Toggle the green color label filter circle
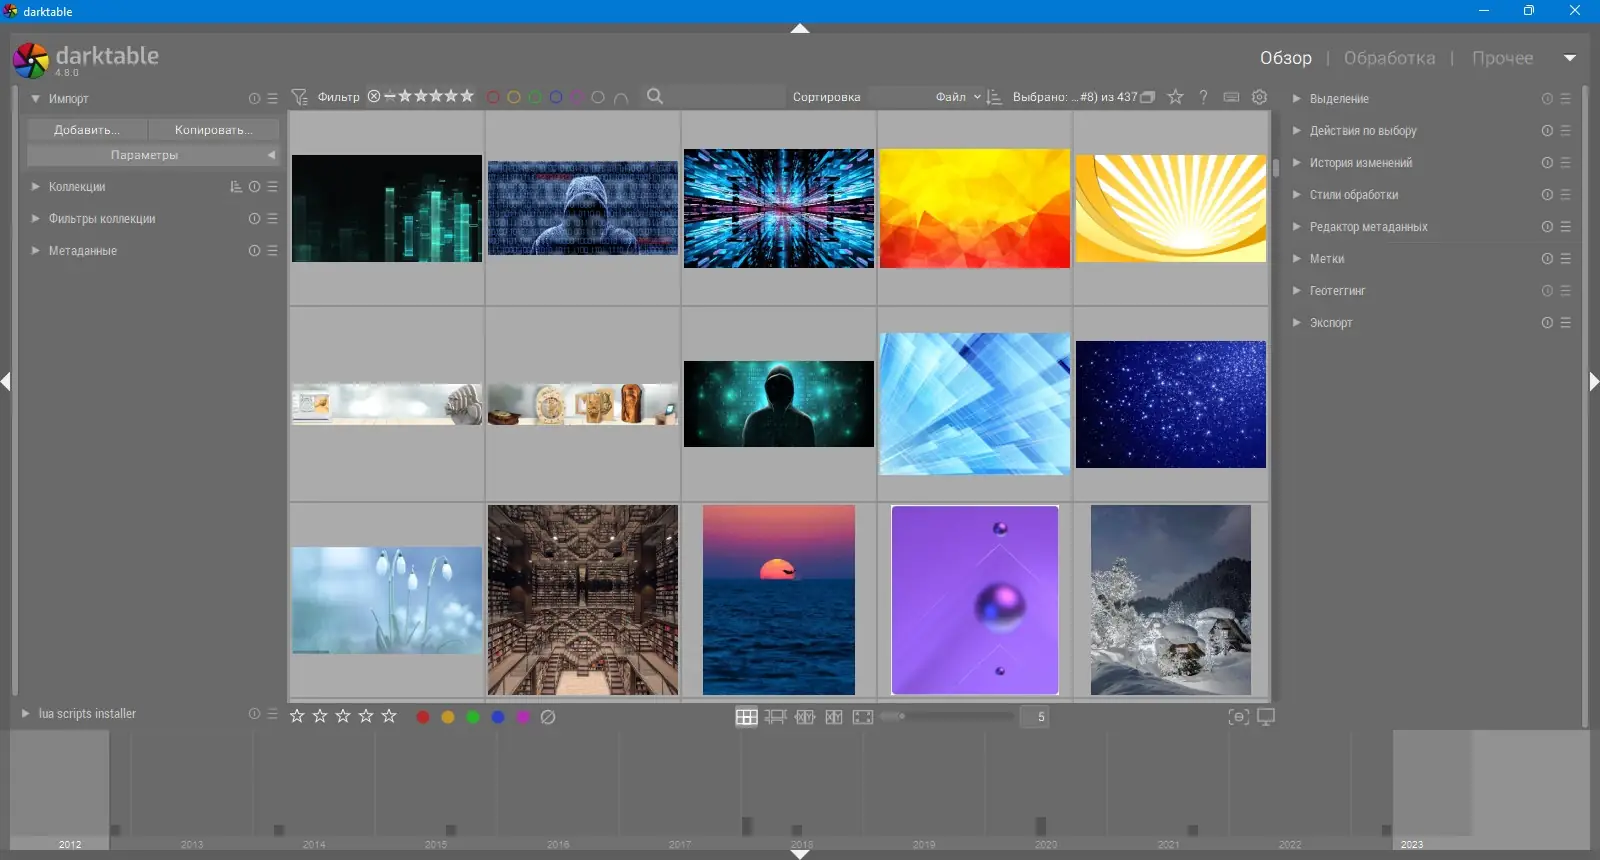The image size is (1600, 860). pos(535,97)
